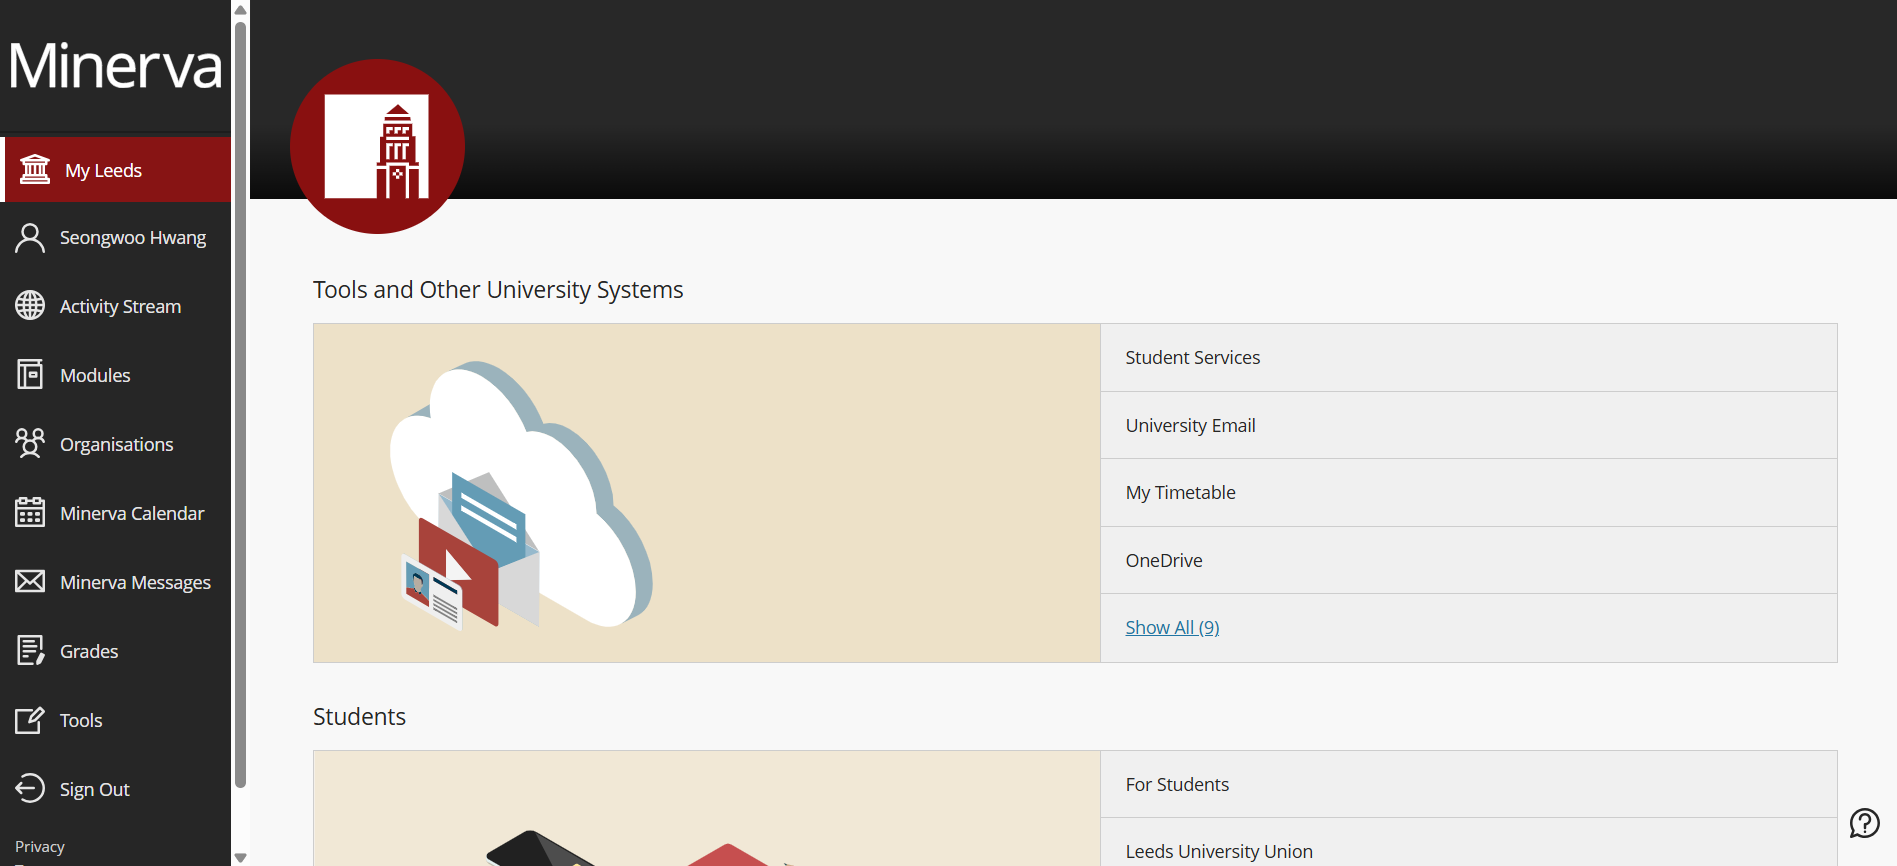This screenshot has height=866, width=1897.
Task: Open Minerva Messages from the sidebar
Action: 116,582
